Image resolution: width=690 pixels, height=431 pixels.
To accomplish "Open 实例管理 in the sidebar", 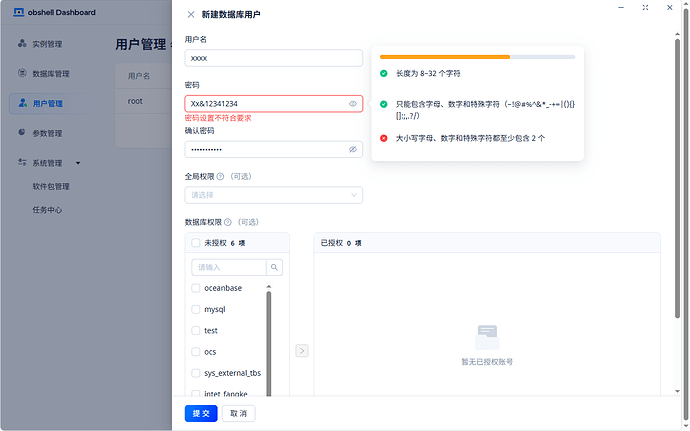I will coord(47,44).
